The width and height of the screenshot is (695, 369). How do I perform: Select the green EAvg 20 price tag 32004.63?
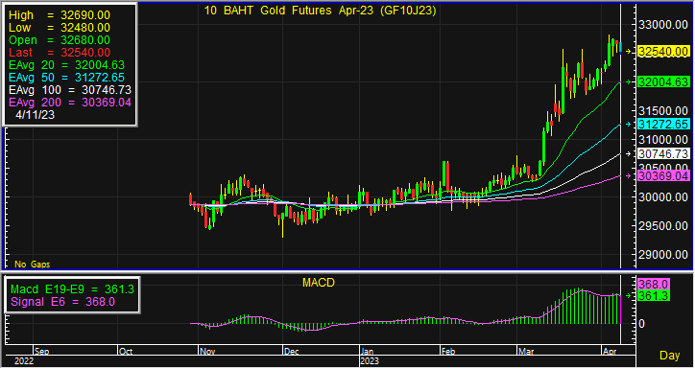click(663, 82)
